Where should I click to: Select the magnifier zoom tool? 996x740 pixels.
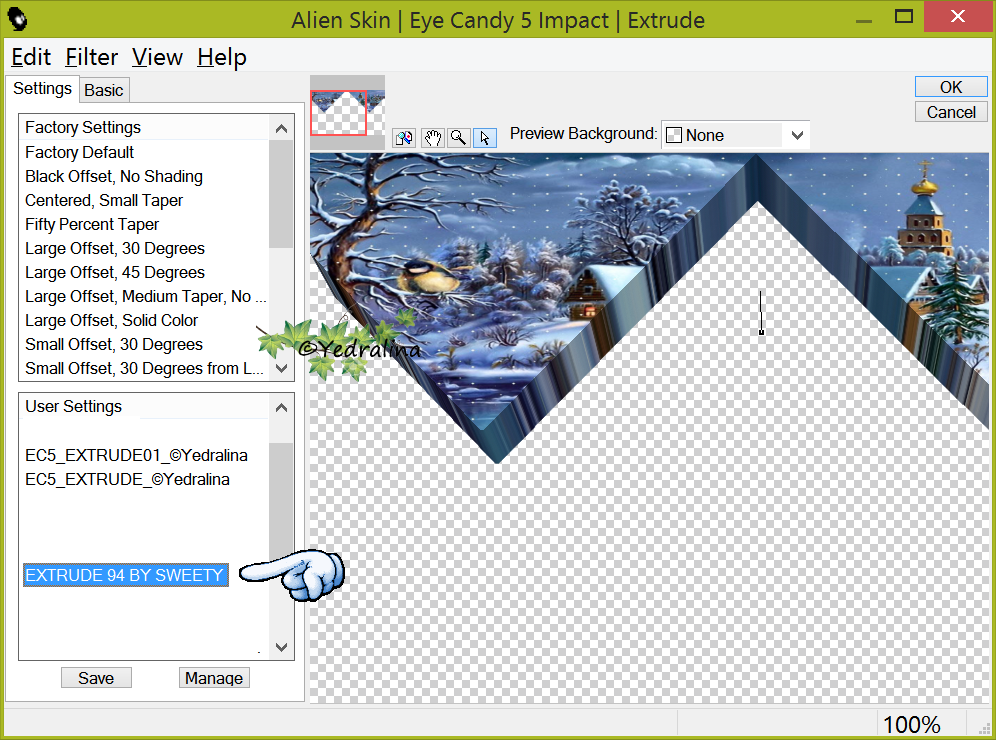(x=459, y=137)
